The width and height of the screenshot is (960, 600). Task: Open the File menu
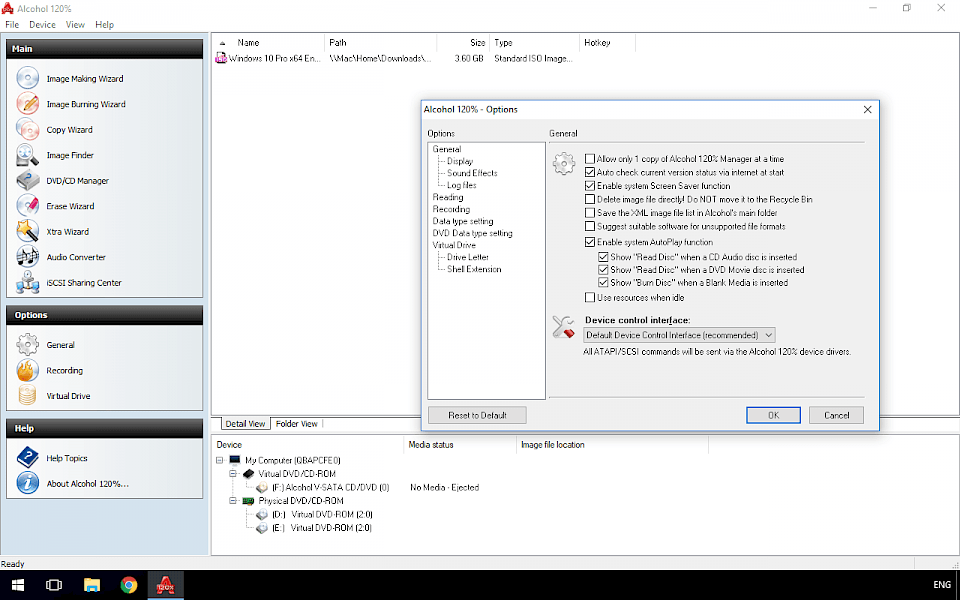coord(12,25)
